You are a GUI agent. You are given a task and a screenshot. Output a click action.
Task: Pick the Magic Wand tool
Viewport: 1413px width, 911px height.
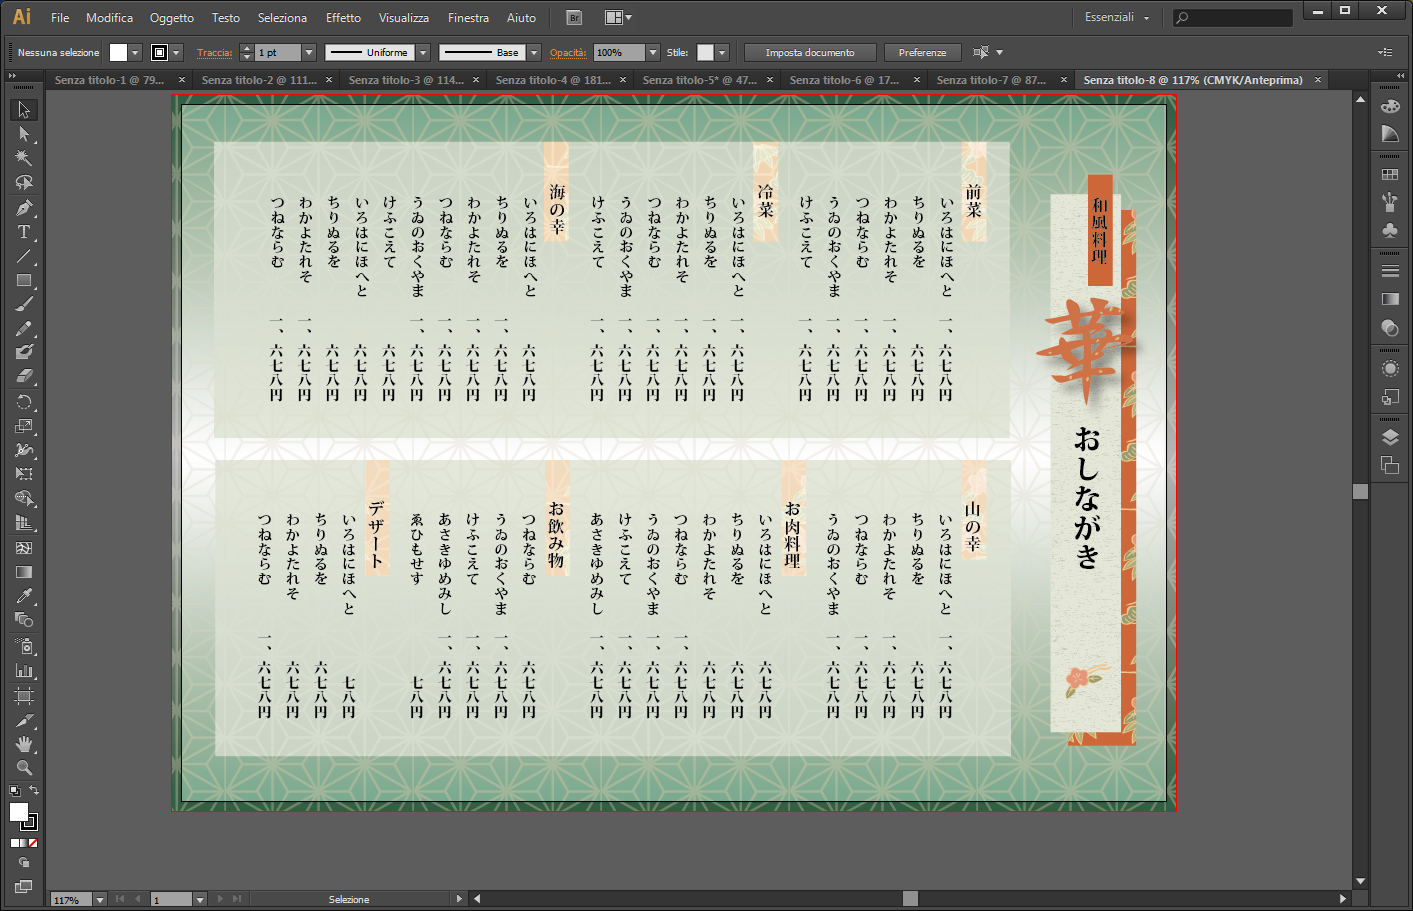(24, 158)
